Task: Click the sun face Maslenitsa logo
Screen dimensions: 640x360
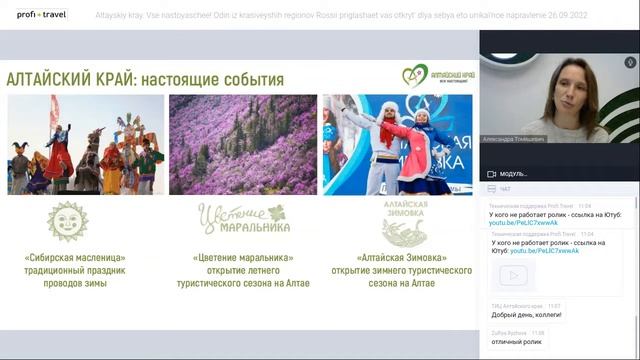Action: point(67,222)
